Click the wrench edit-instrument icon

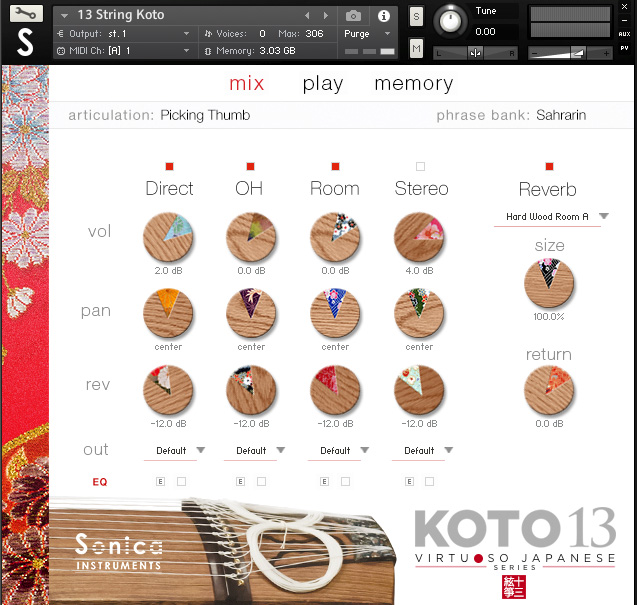tap(24, 15)
